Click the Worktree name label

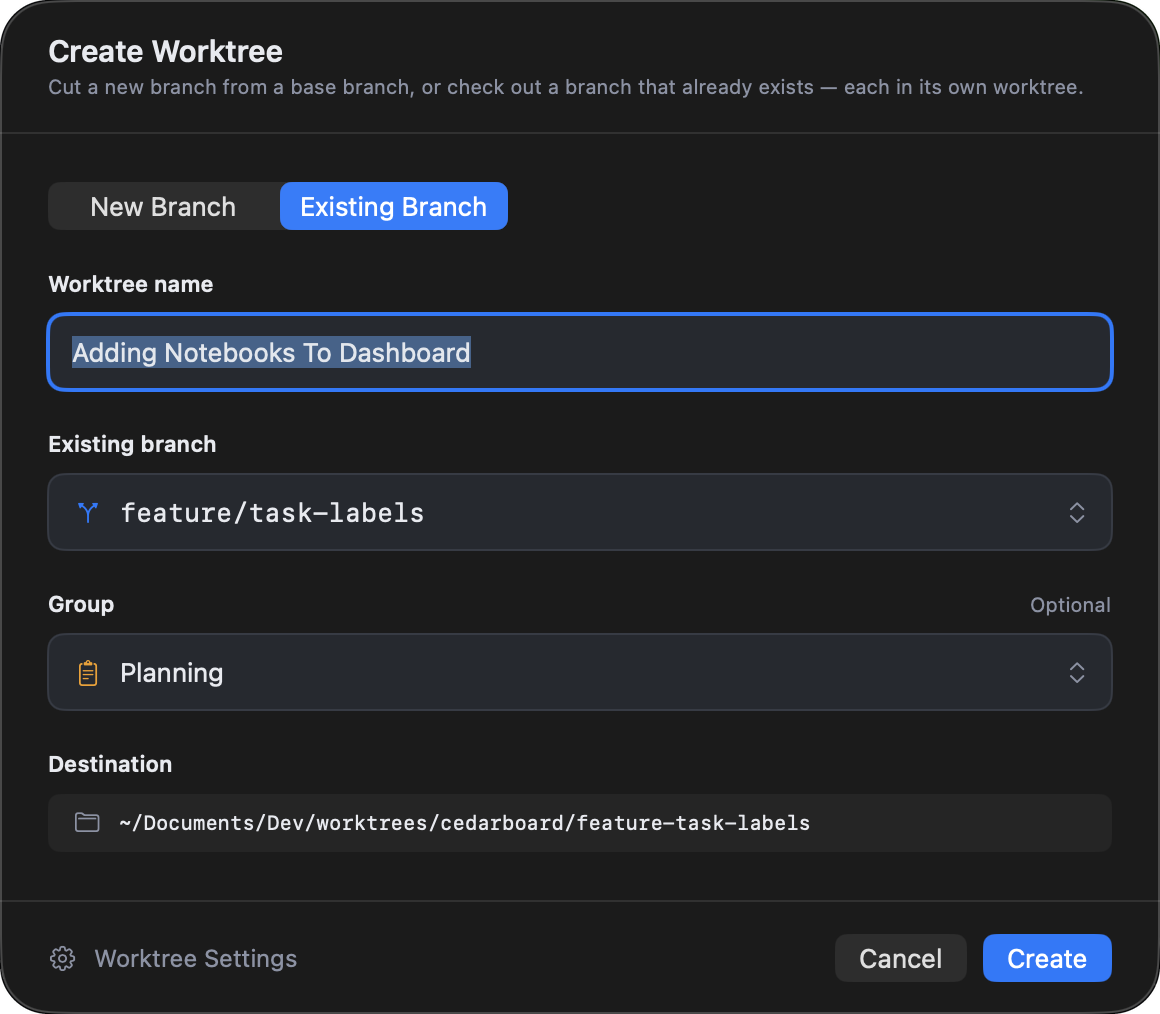(131, 284)
